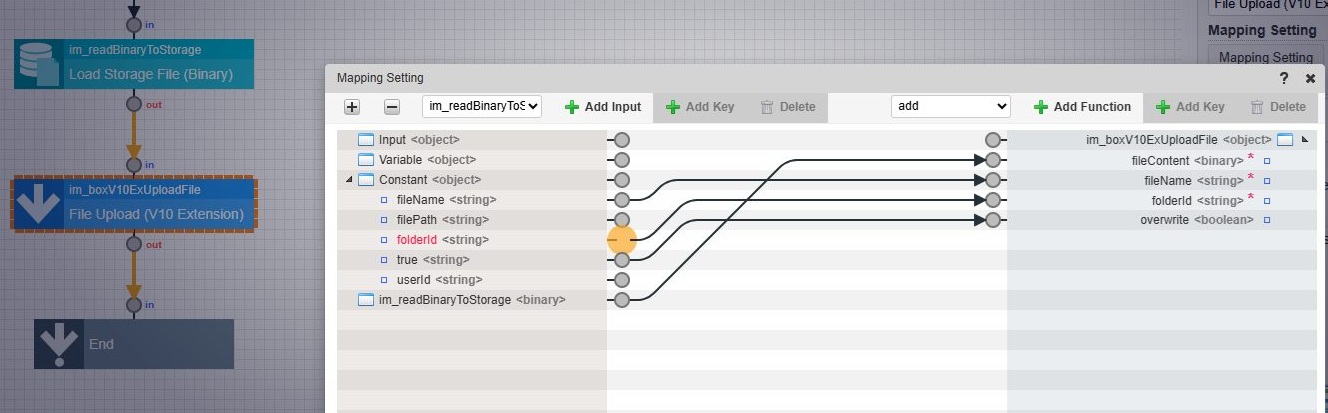Close the Mapping Setting dialog
This screenshot has height=413, width=1328.
point(1310,78)
